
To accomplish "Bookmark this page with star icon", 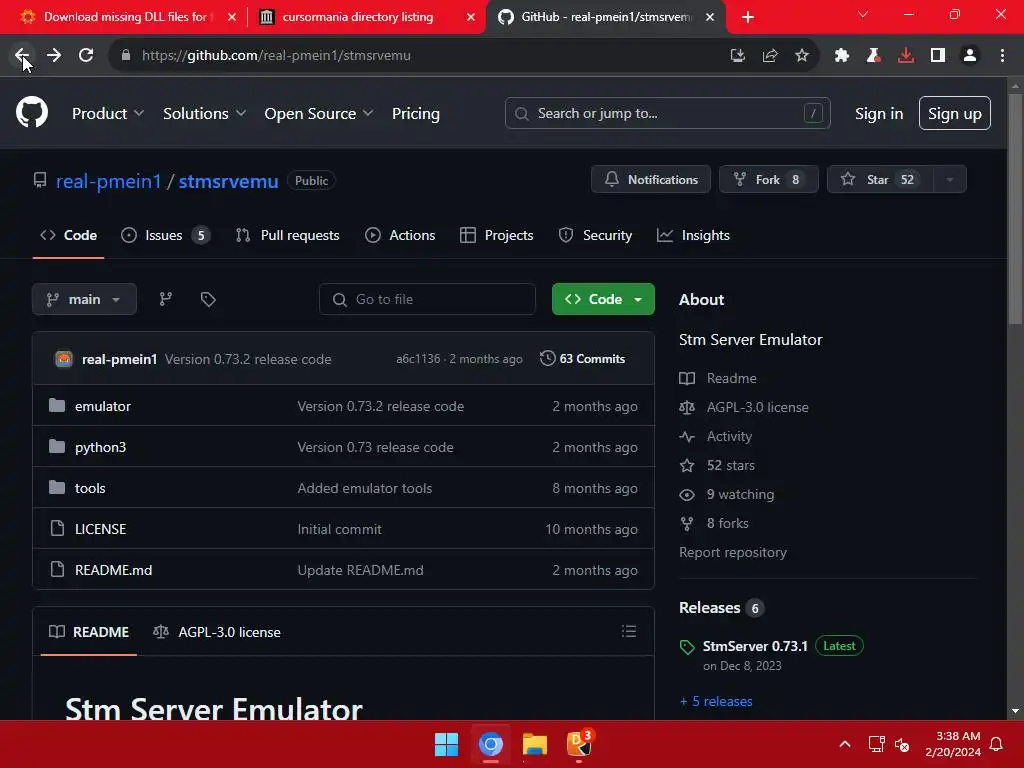I will (x=802, y=56).
